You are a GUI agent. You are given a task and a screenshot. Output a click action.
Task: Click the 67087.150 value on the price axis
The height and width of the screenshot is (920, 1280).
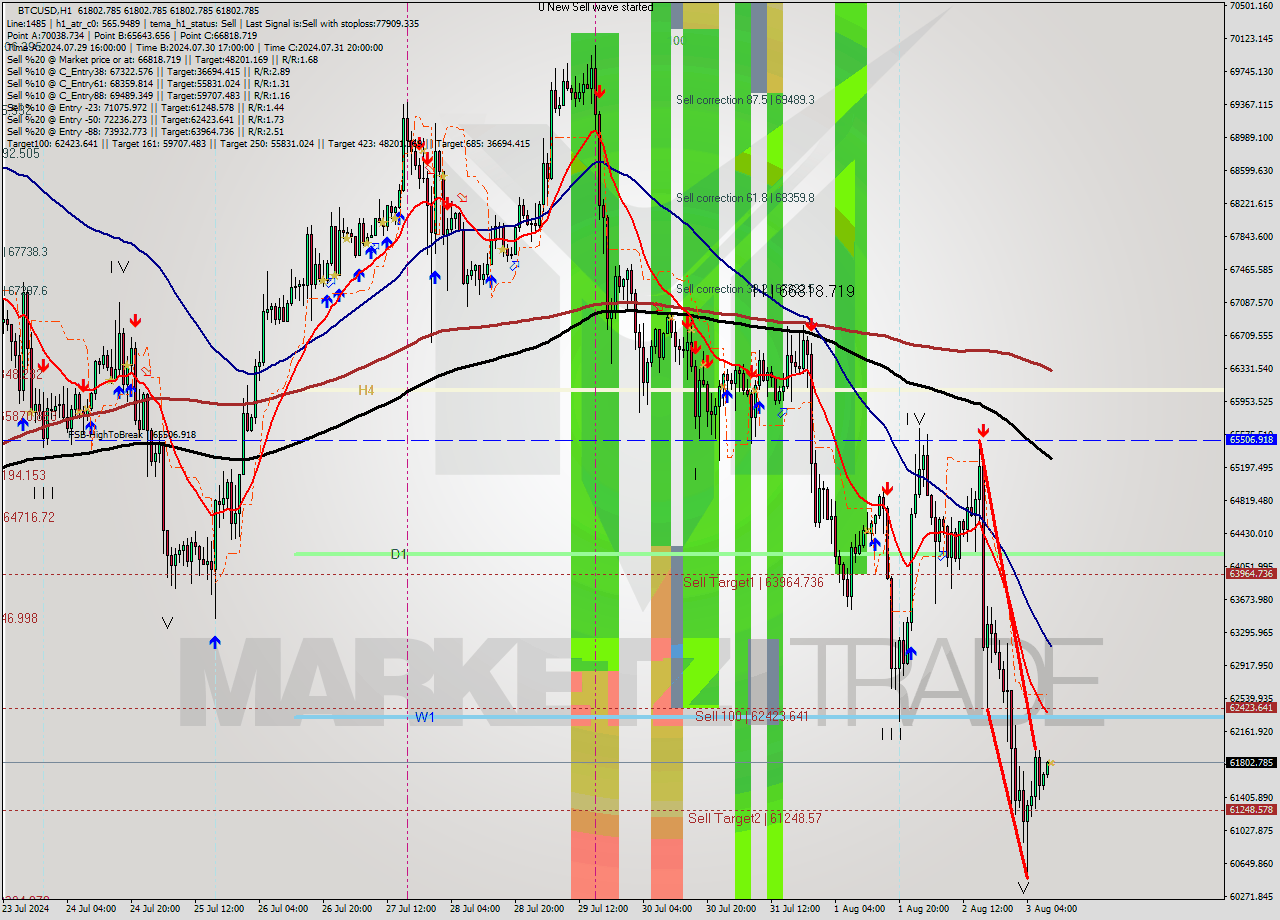coord(1252,302)
